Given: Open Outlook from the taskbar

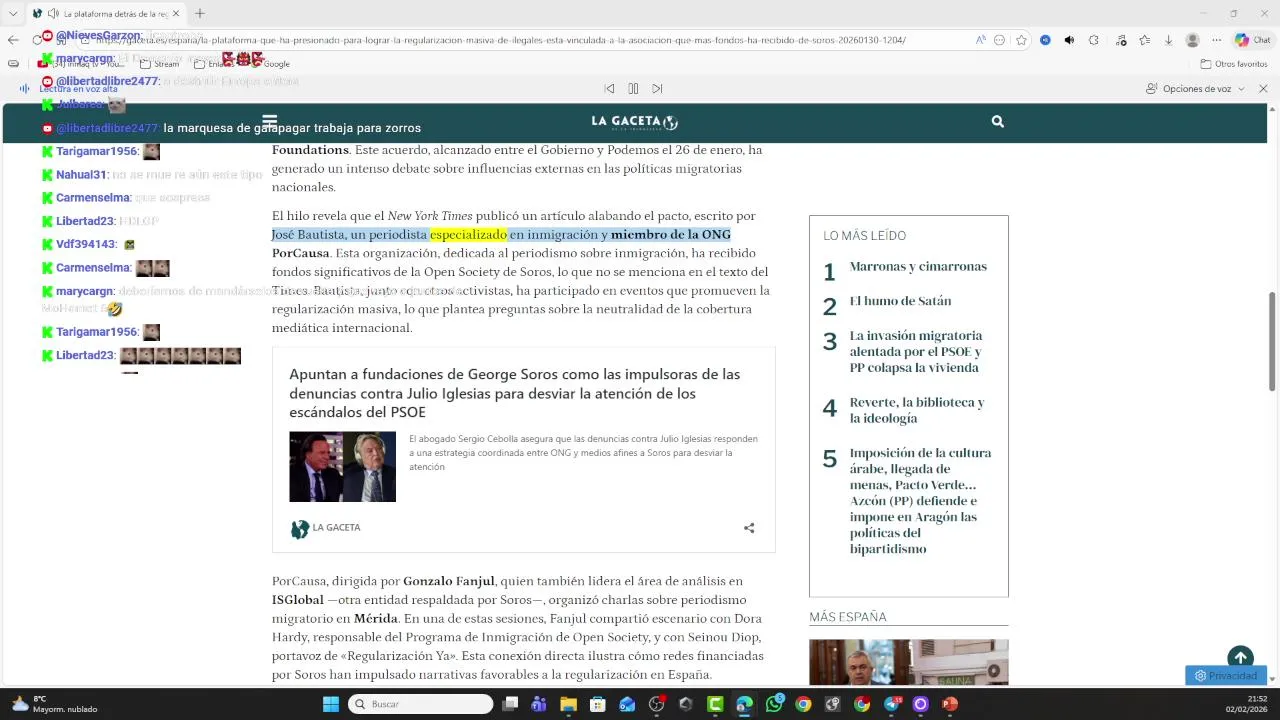Looking at the screenshot, I should click(x=627, y=704).
